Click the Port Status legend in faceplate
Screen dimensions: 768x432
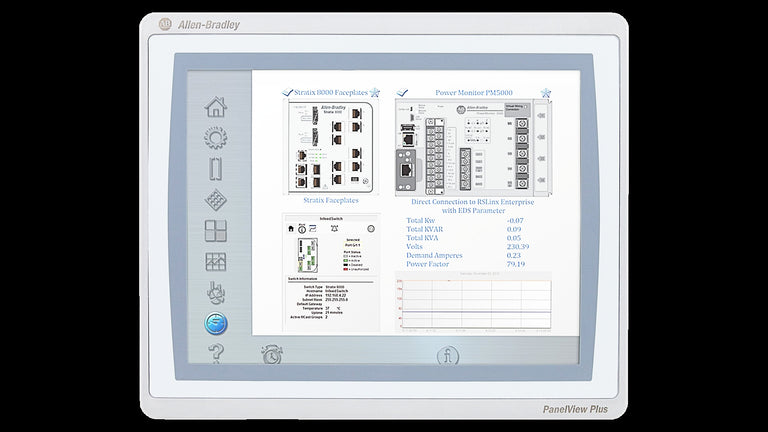[x=356, y=261]
